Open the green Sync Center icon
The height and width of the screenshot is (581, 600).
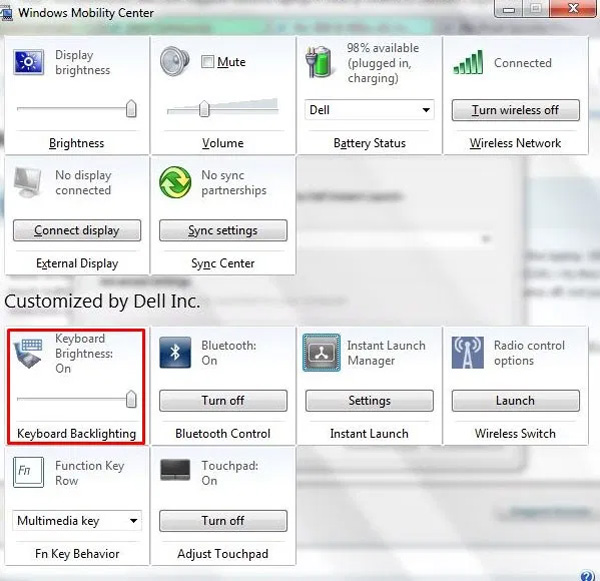(x=175, y=182)
